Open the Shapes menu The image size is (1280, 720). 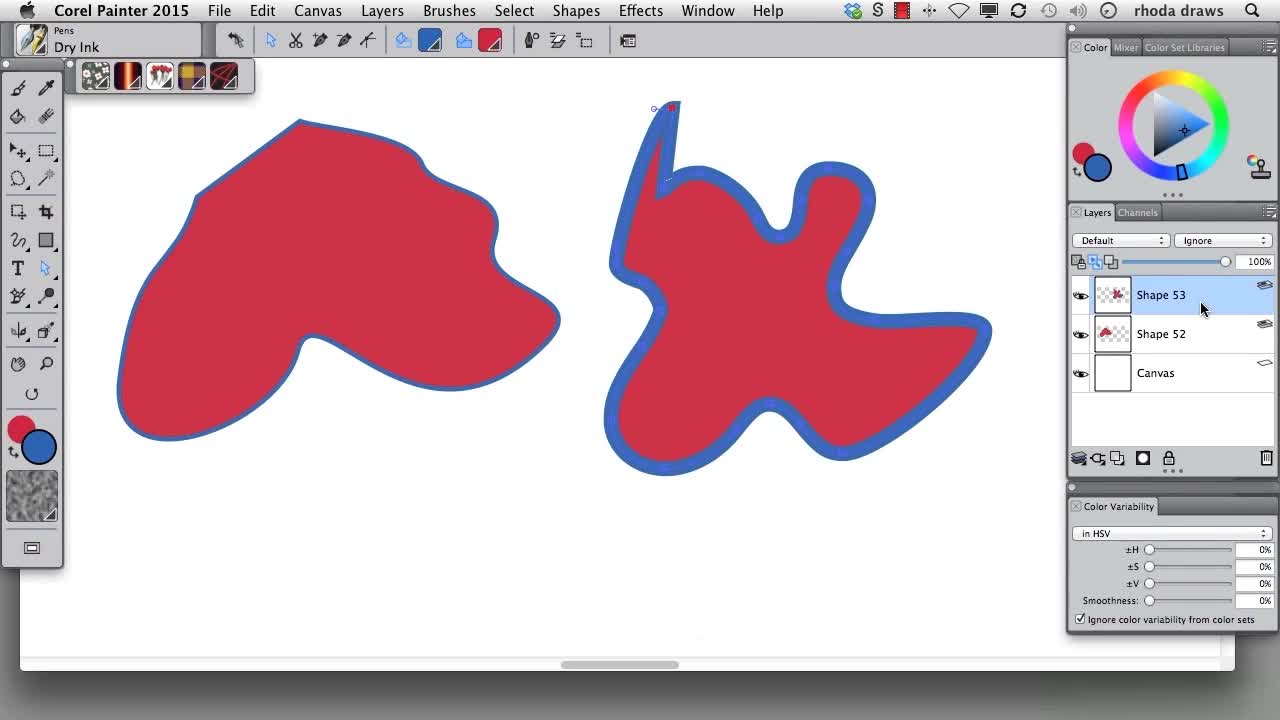click(576, 11)
